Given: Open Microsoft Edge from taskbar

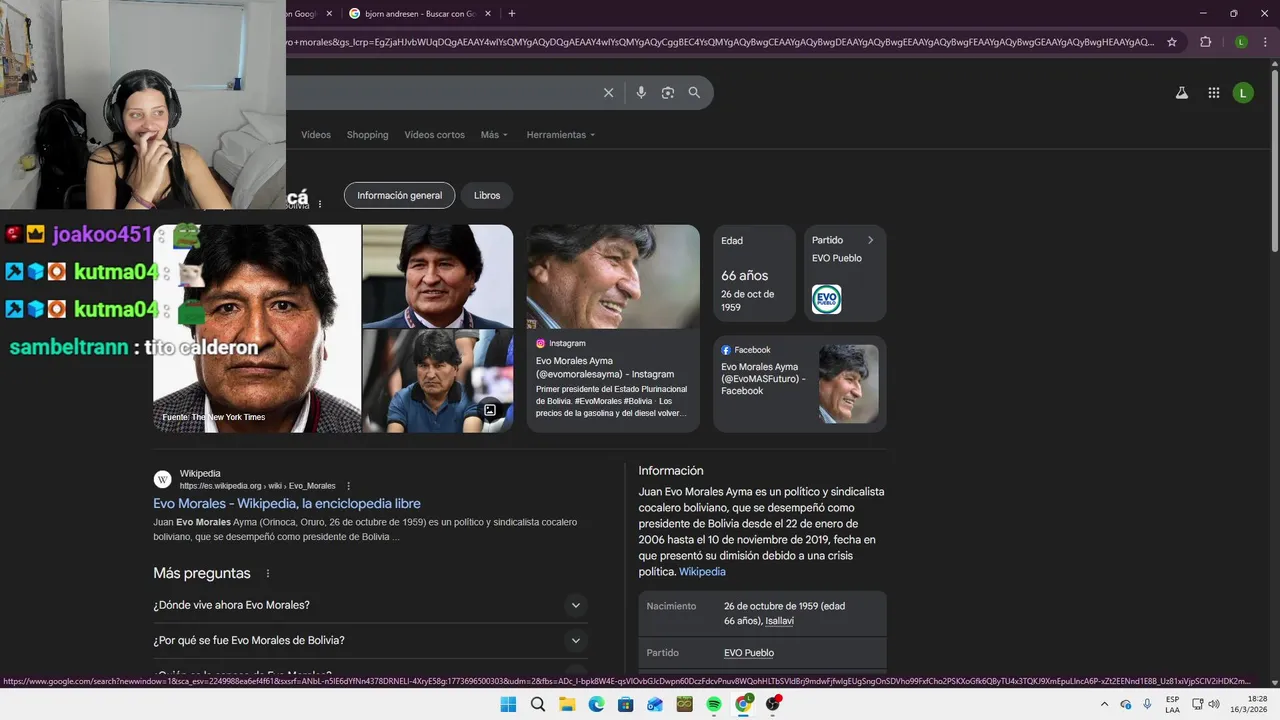Looking at the screenshot, I should point(596,704).
